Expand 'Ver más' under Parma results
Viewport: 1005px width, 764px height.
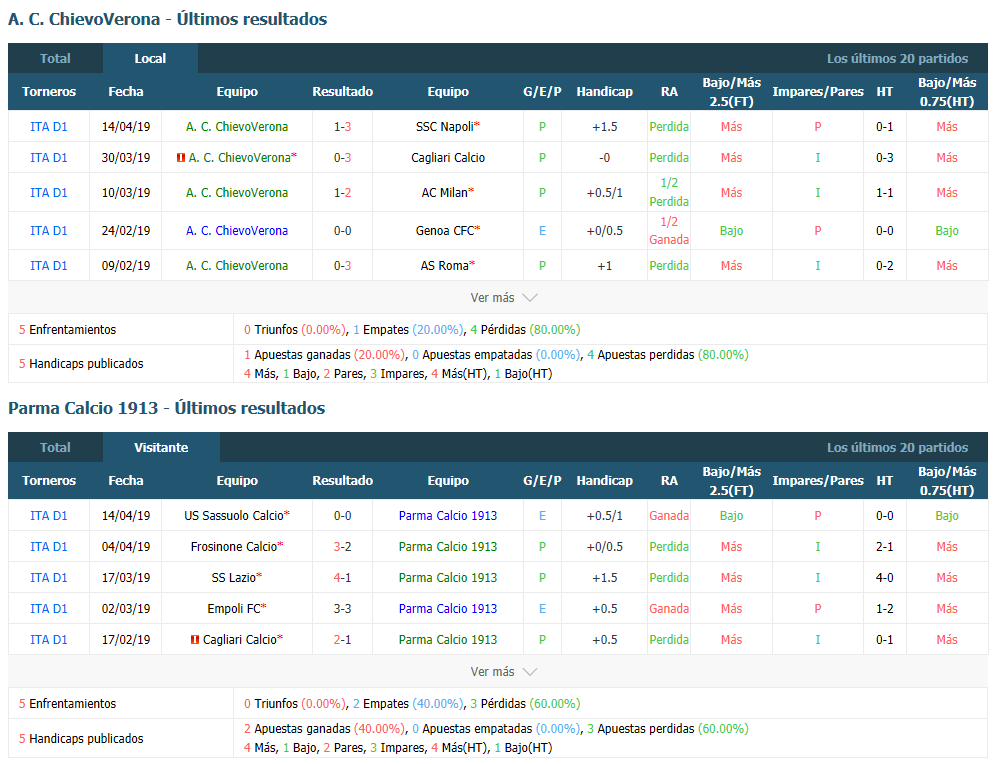(503, 672)
